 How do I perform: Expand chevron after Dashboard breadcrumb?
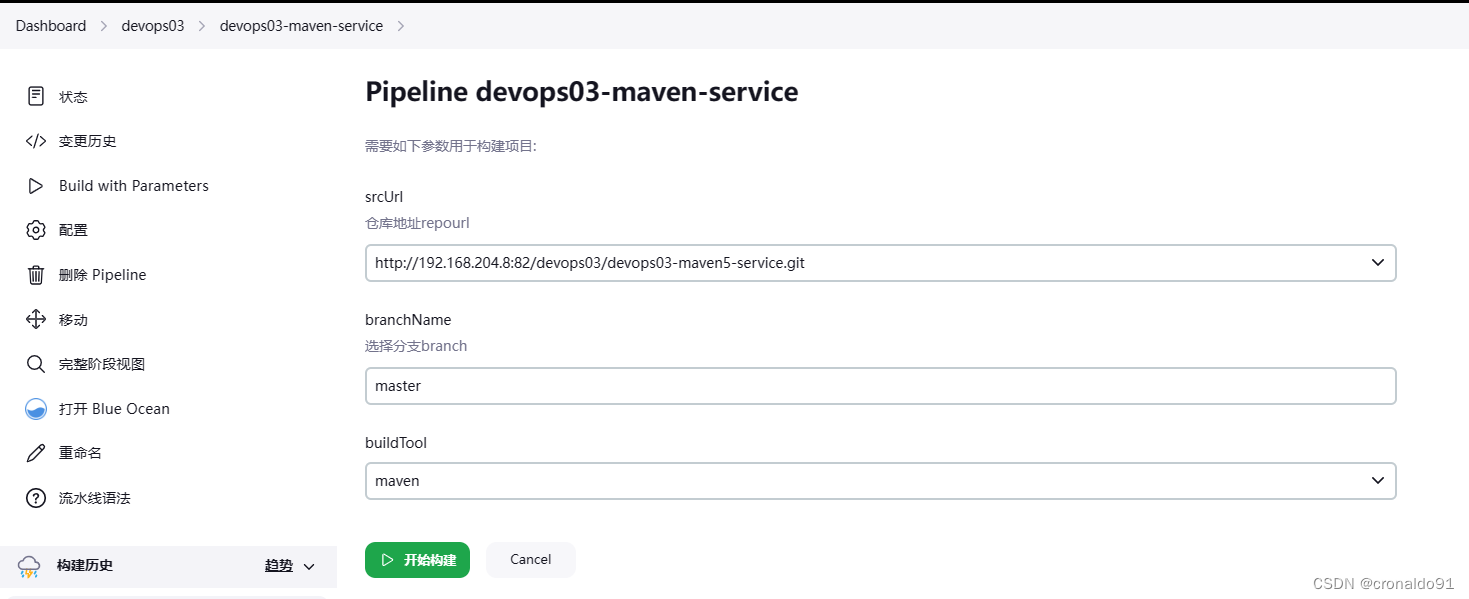104,26
